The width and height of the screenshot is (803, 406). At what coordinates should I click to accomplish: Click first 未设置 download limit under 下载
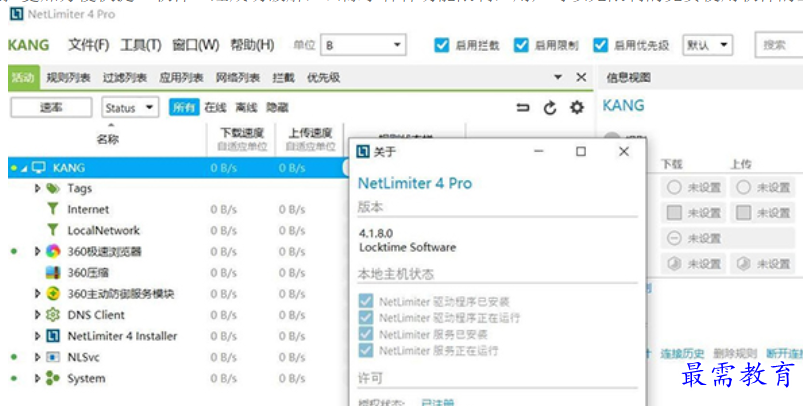(693, 187)
